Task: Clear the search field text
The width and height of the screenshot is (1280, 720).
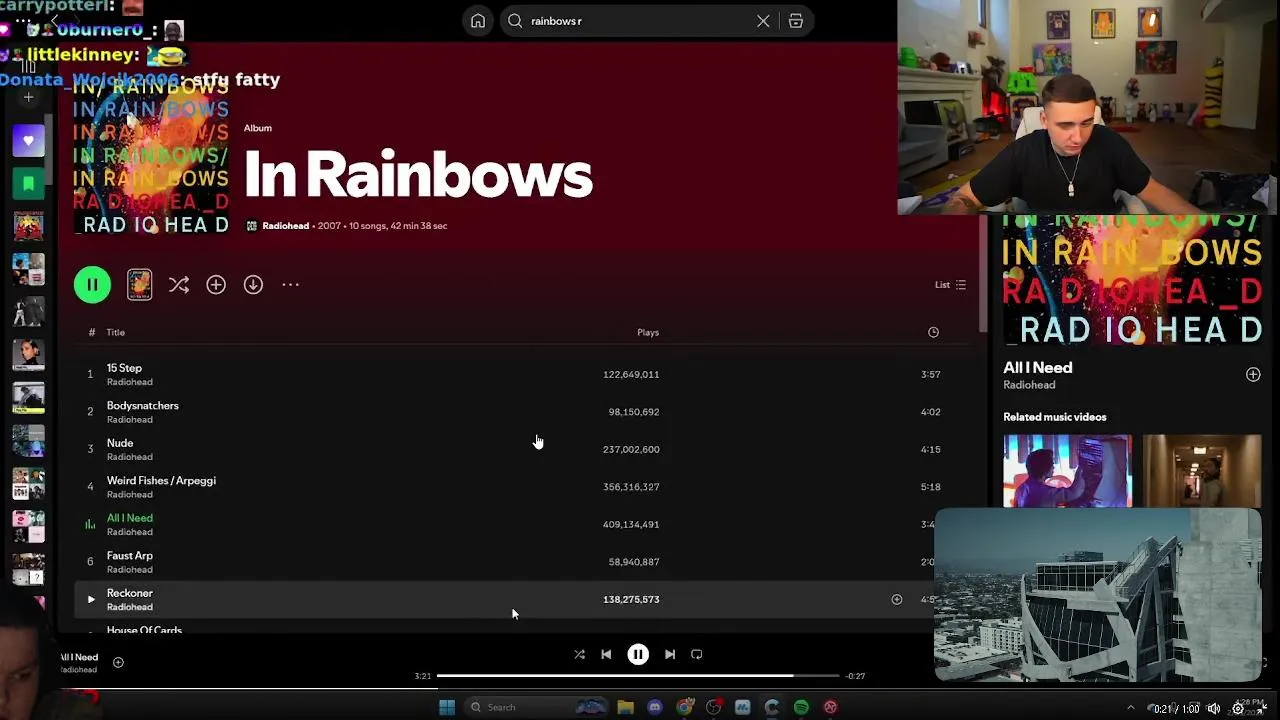Action: click(763, 21)
